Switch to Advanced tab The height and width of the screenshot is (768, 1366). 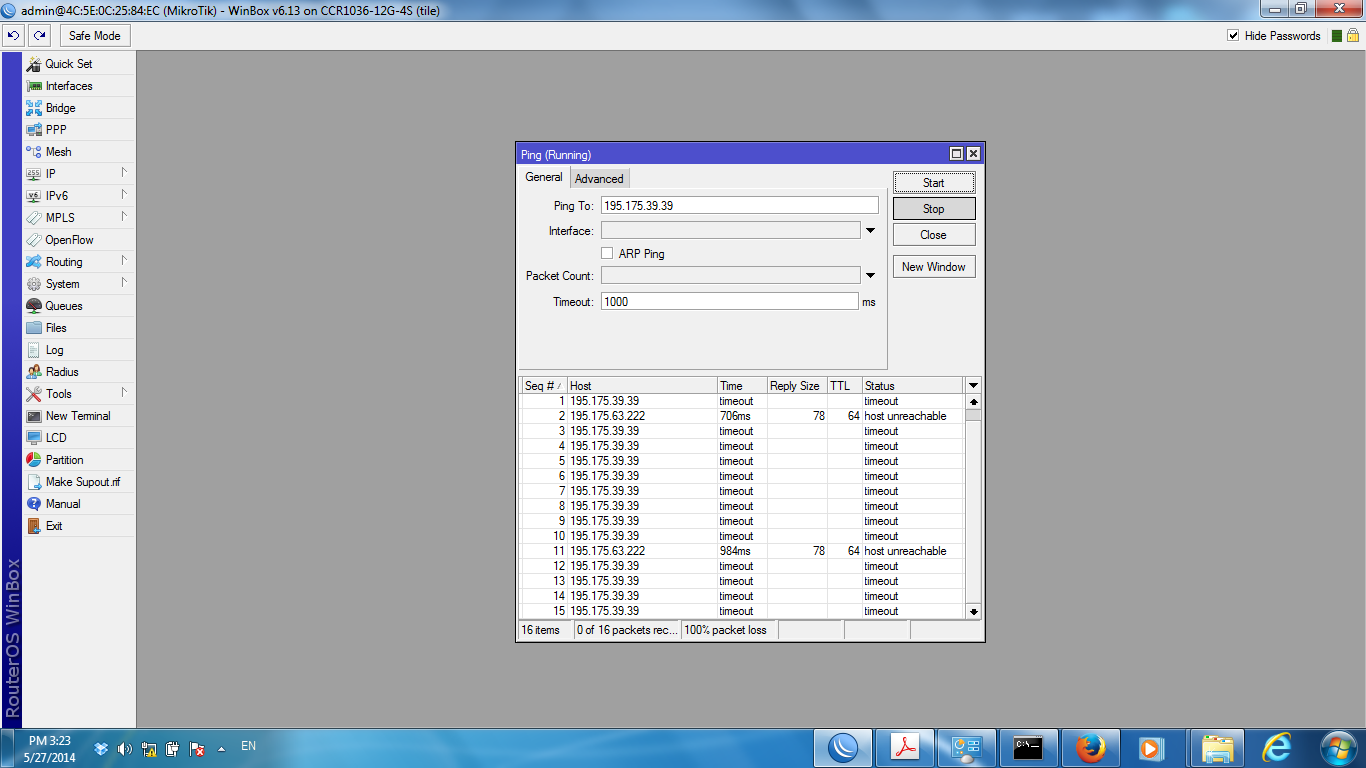click(599, 179)
